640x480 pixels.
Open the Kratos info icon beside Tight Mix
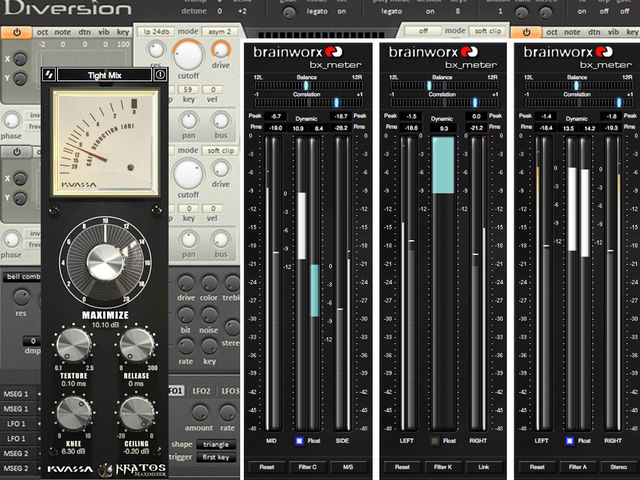click(160, 75)
